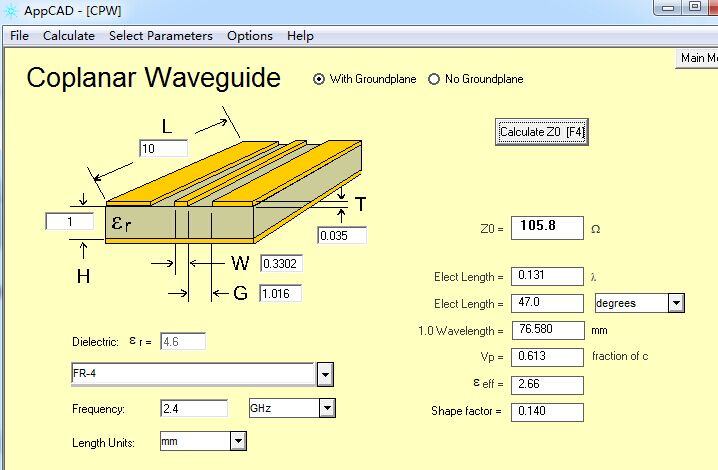Click the Elect Length 0.131 lambda field
The image size is (718, 470).
(x=547, y=276)
